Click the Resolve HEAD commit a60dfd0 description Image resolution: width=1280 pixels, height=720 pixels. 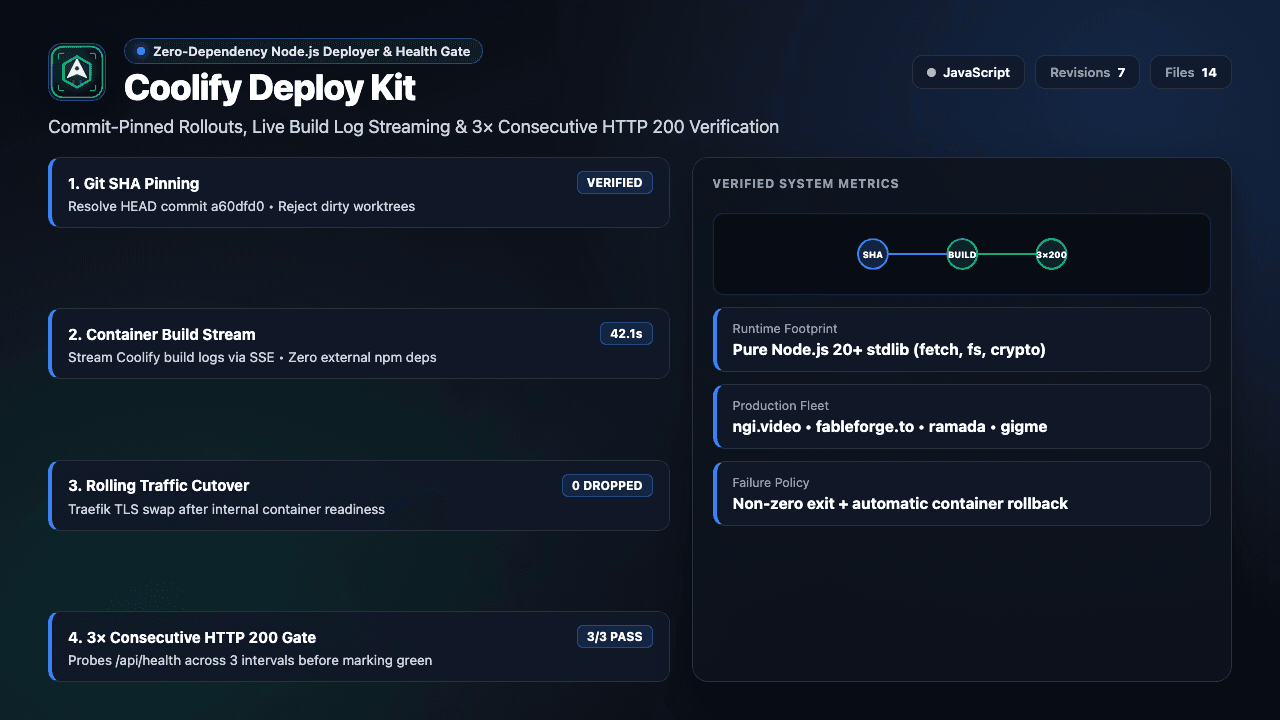click(x=241, y=206)
